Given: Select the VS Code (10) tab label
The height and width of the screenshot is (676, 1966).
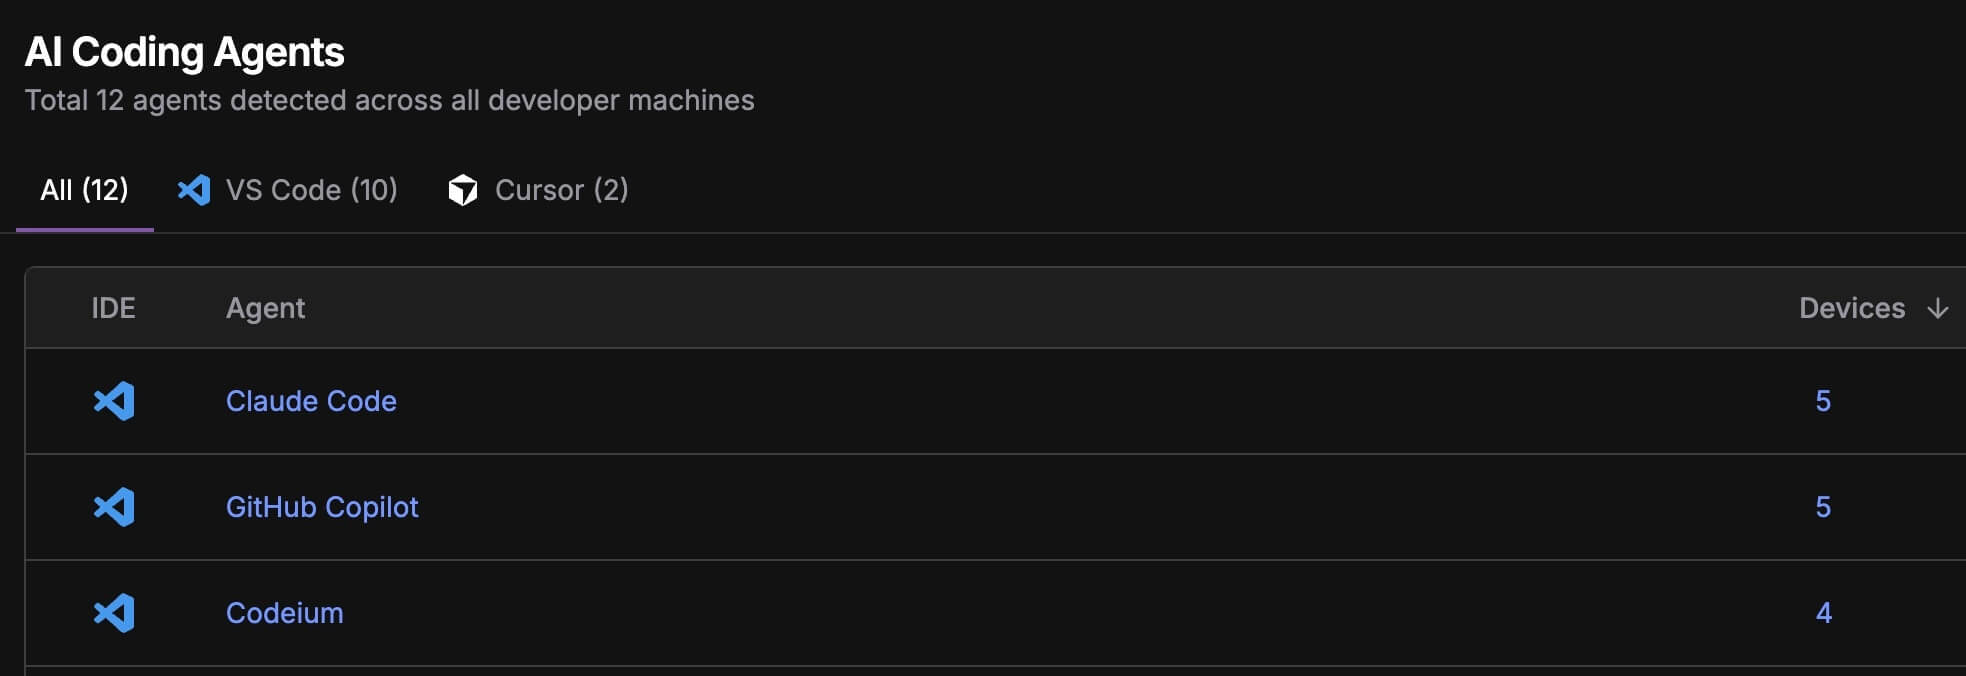Looking at the screenshot, I should pyautogui.click(x=311, y=190).
